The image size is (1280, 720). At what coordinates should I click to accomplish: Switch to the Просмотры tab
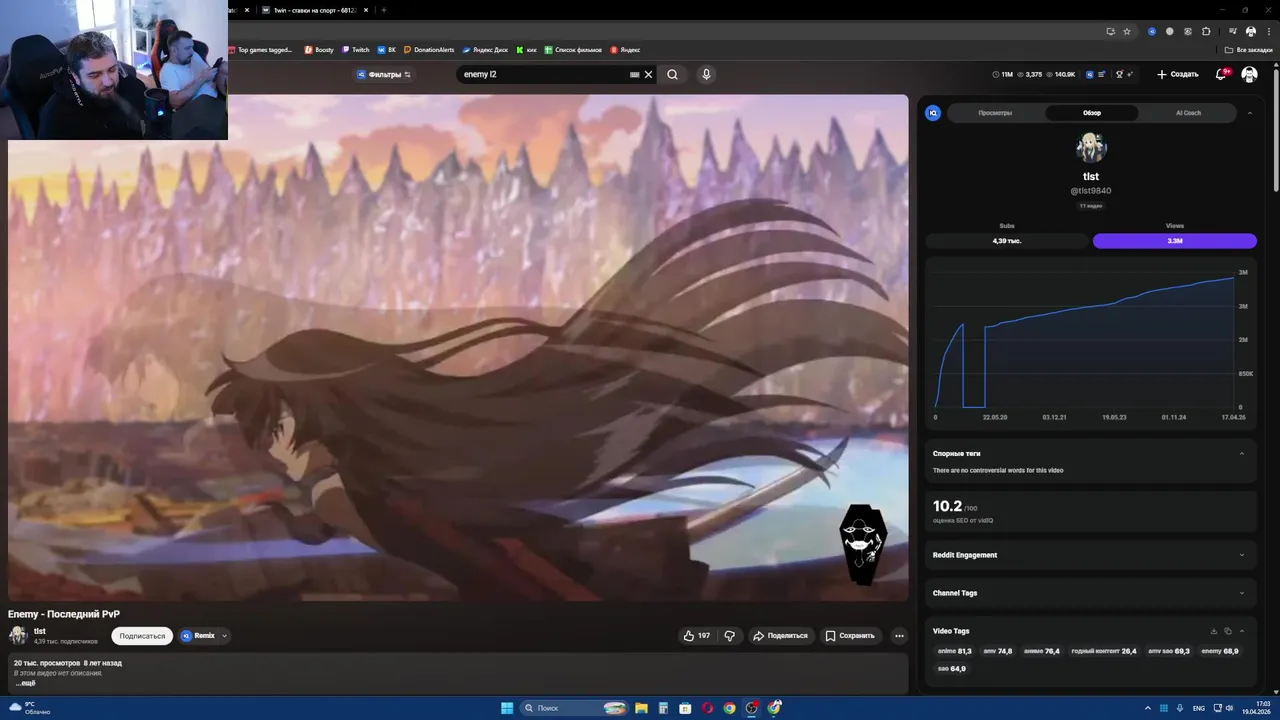(x=995, y=113)
